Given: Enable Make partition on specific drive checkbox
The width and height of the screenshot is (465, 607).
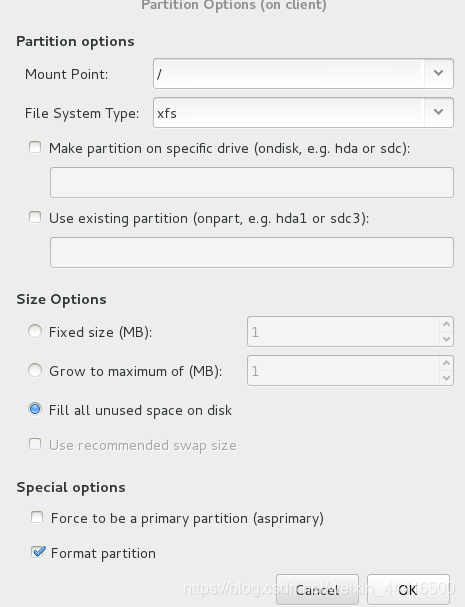Looking at the screenshot, I should coord(35,147).
